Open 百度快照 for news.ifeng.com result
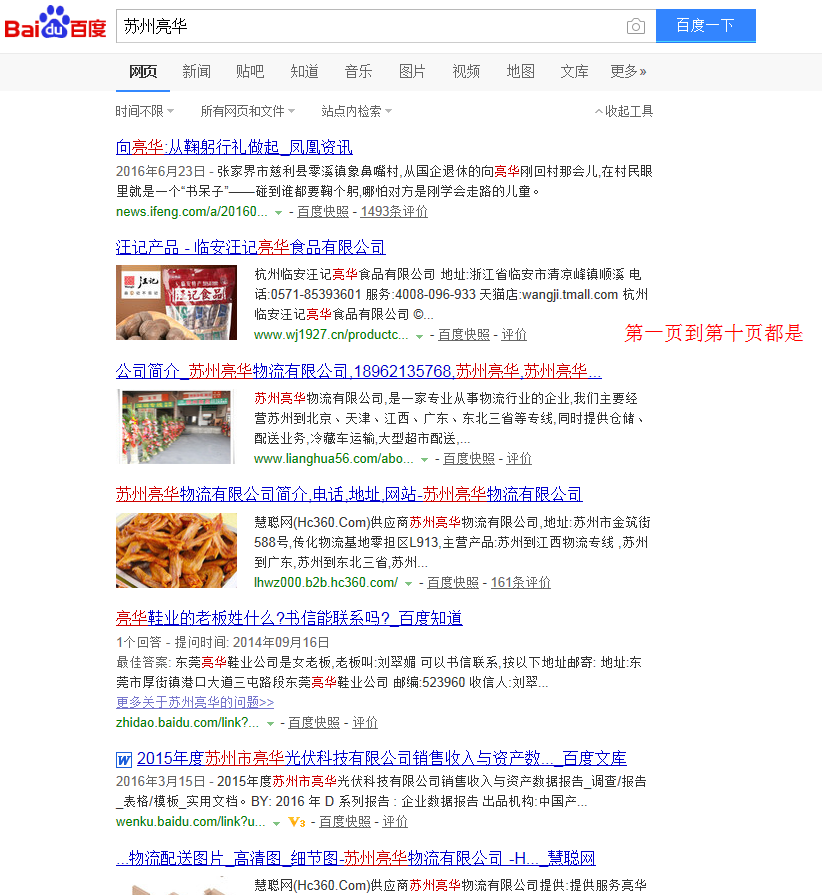The width and height of the screenshot is (822, 895). (x=323, y=212)
